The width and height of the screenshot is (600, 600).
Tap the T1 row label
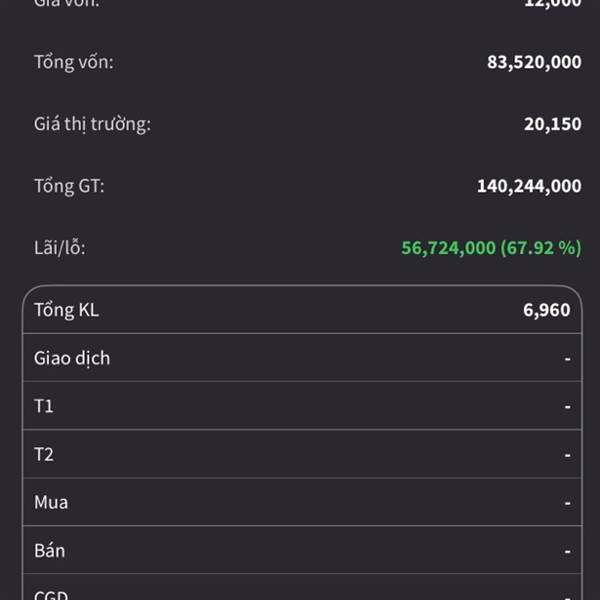[x=44, y=406]
